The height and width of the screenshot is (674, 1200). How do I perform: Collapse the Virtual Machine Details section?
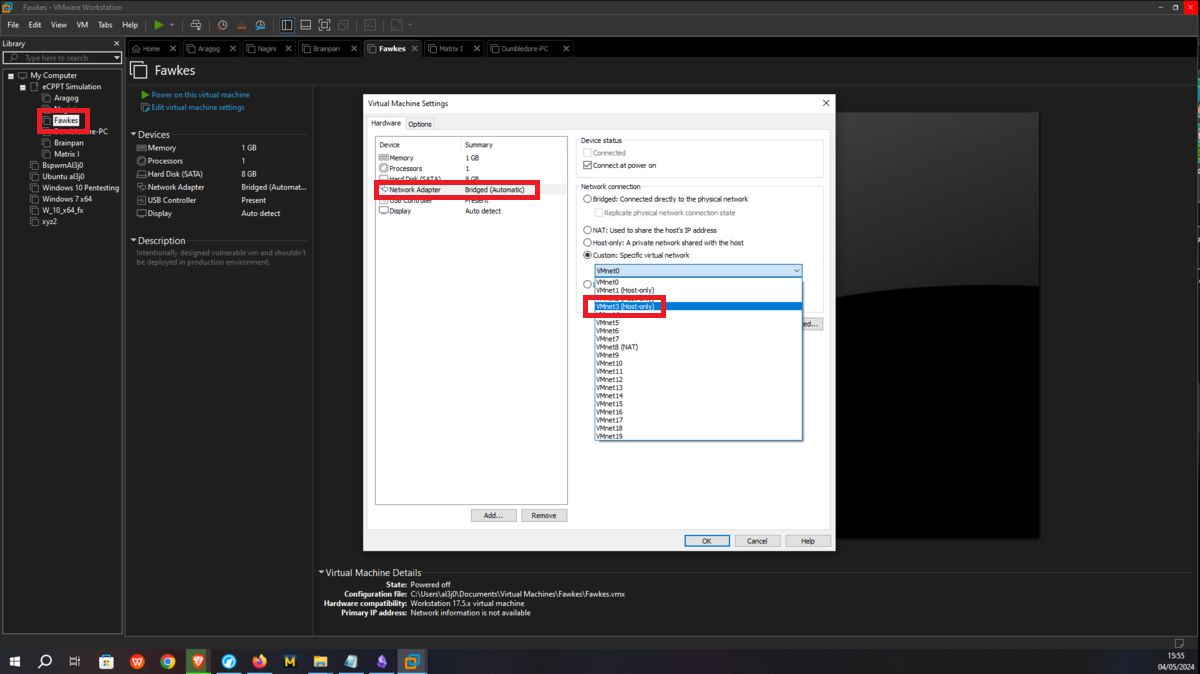click(x=321, y=573)
